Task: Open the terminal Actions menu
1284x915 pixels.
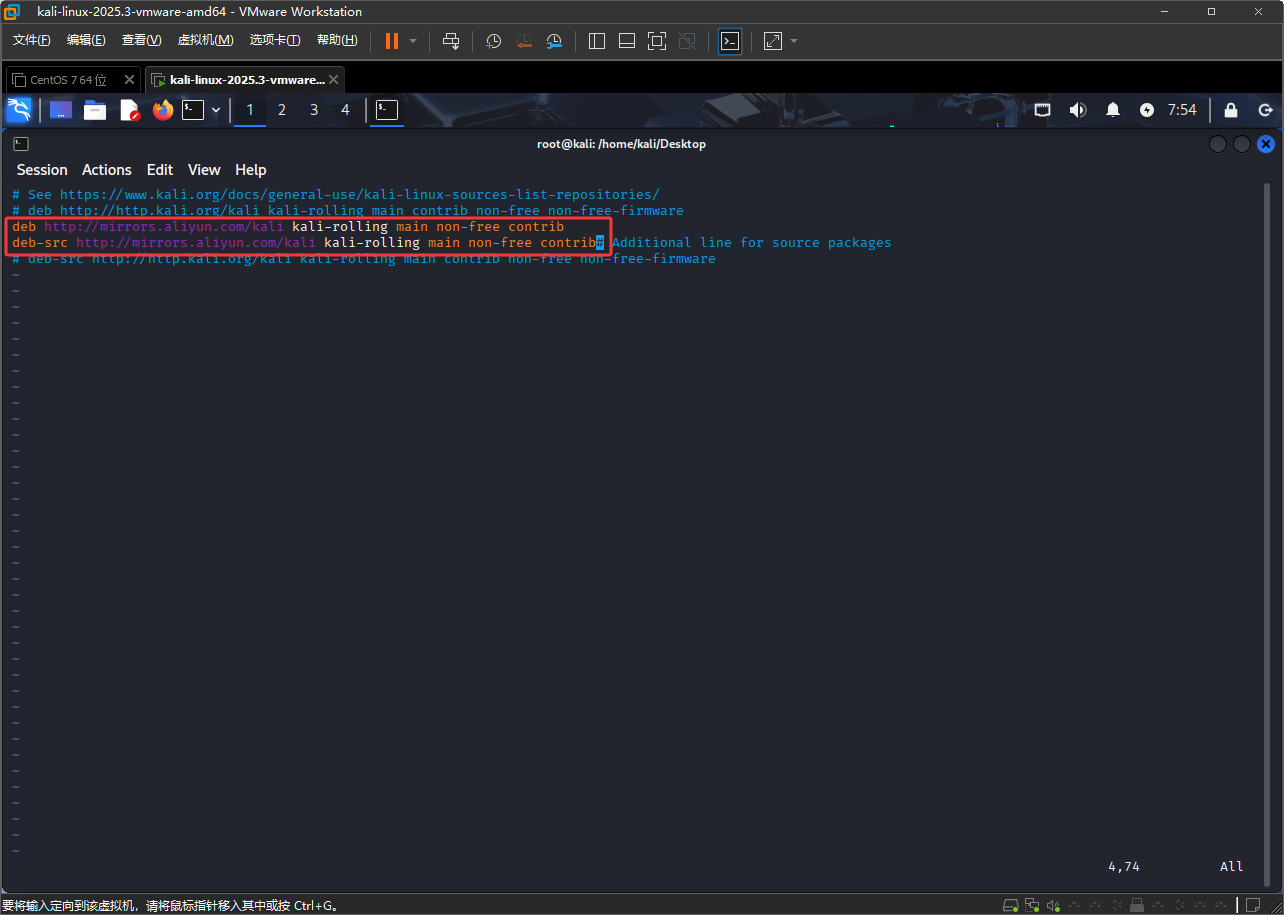Action: click(x=107, y=170)
